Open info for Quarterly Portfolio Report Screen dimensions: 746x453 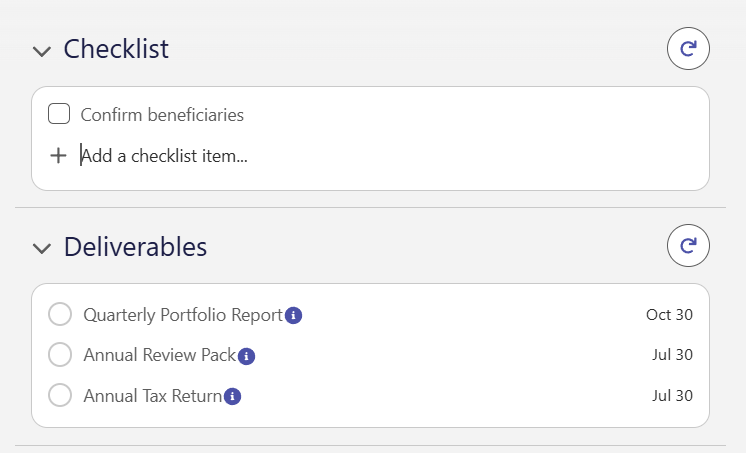coord(294,315)
